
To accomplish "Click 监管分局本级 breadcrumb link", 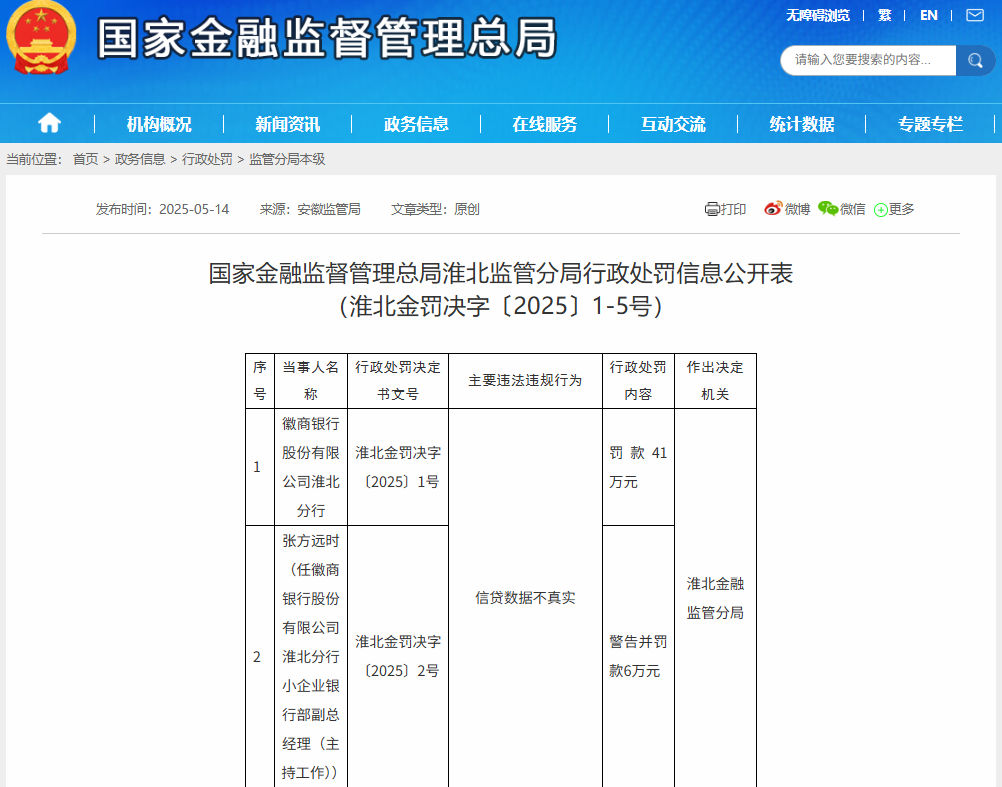I will click(x=287, y=159).
